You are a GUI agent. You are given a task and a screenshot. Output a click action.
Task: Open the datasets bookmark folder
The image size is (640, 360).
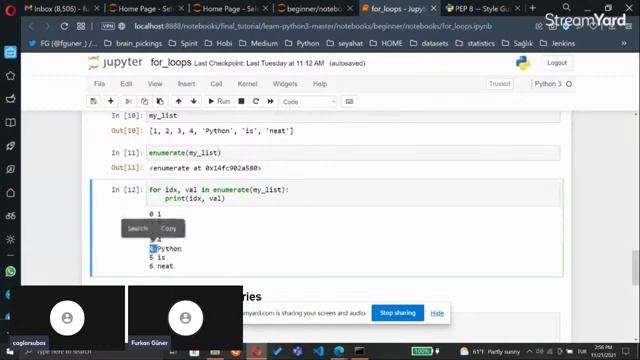(x=430, y=43)
